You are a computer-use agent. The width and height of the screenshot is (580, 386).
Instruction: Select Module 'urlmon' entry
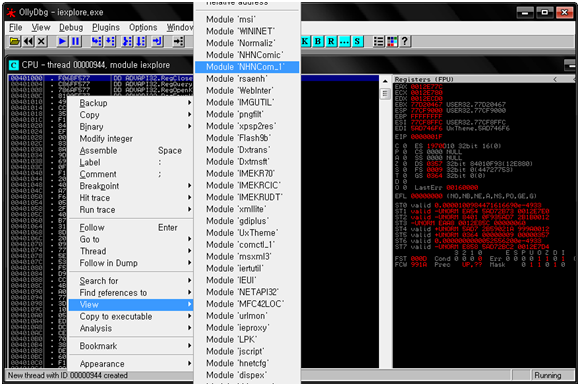click(247, 316)
